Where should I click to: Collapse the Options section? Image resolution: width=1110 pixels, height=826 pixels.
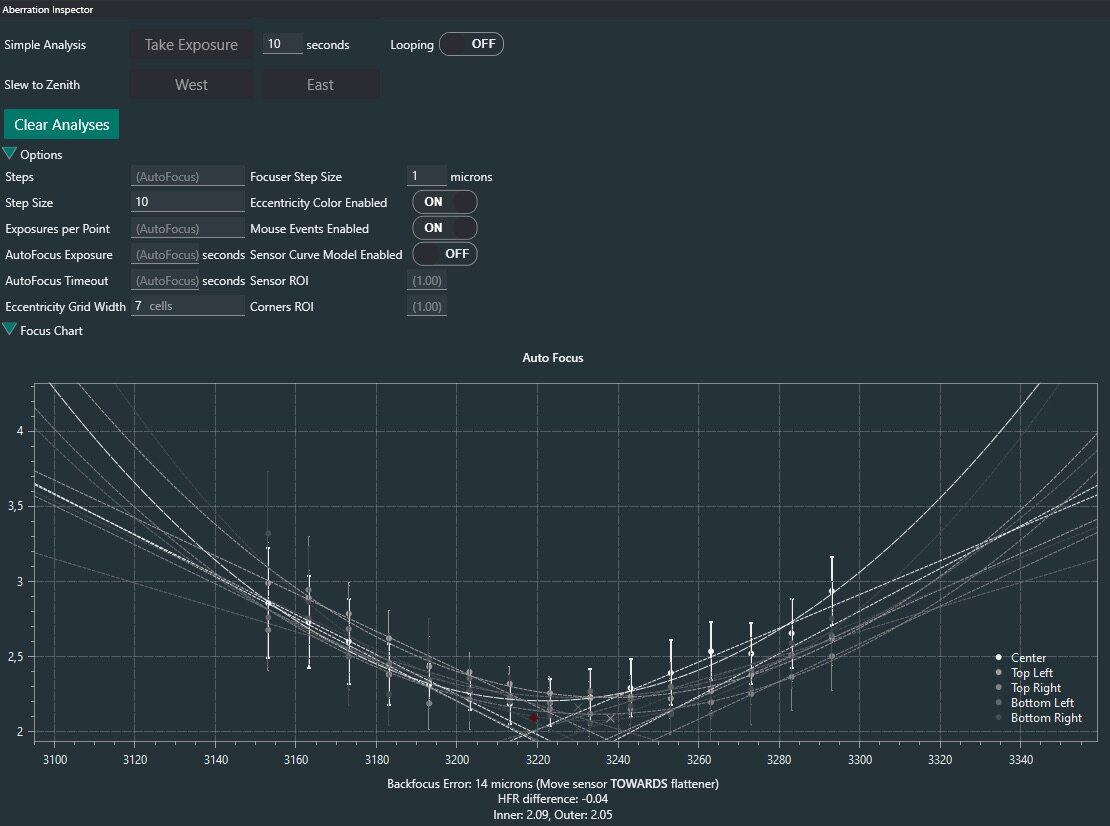9,154
